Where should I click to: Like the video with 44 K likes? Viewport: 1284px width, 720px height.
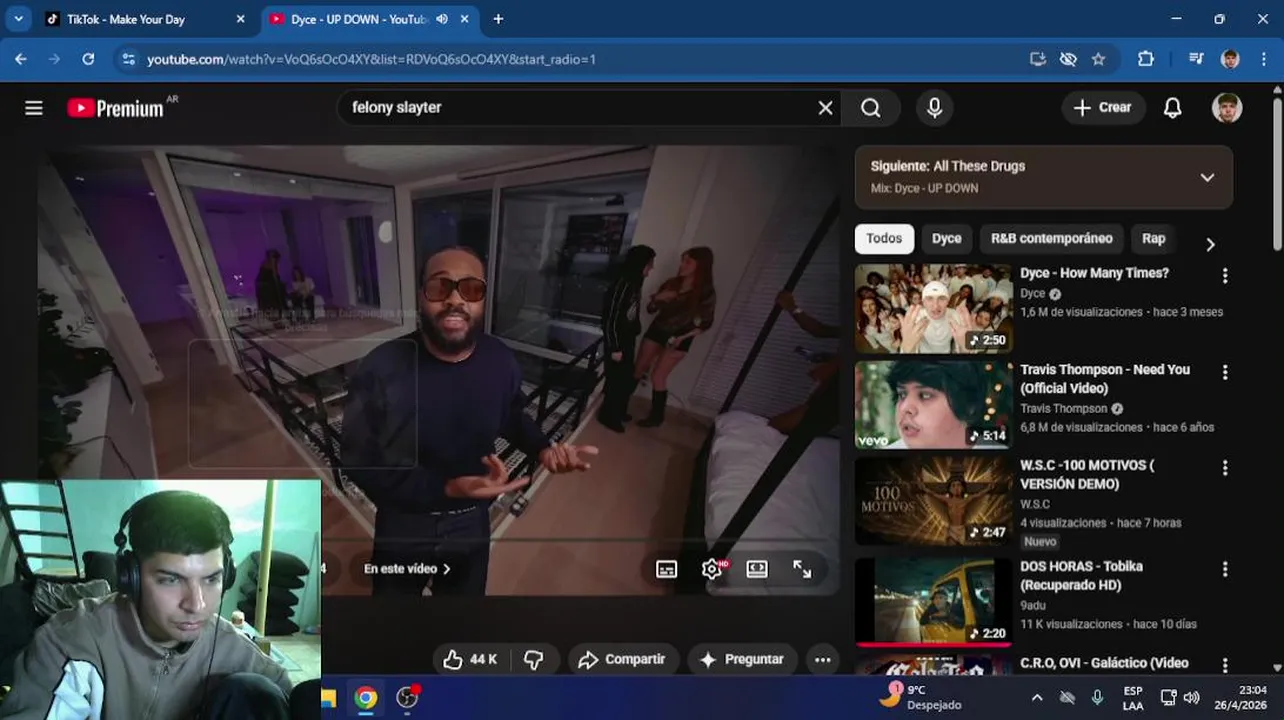pyautogui.click(x=470, y=659)
